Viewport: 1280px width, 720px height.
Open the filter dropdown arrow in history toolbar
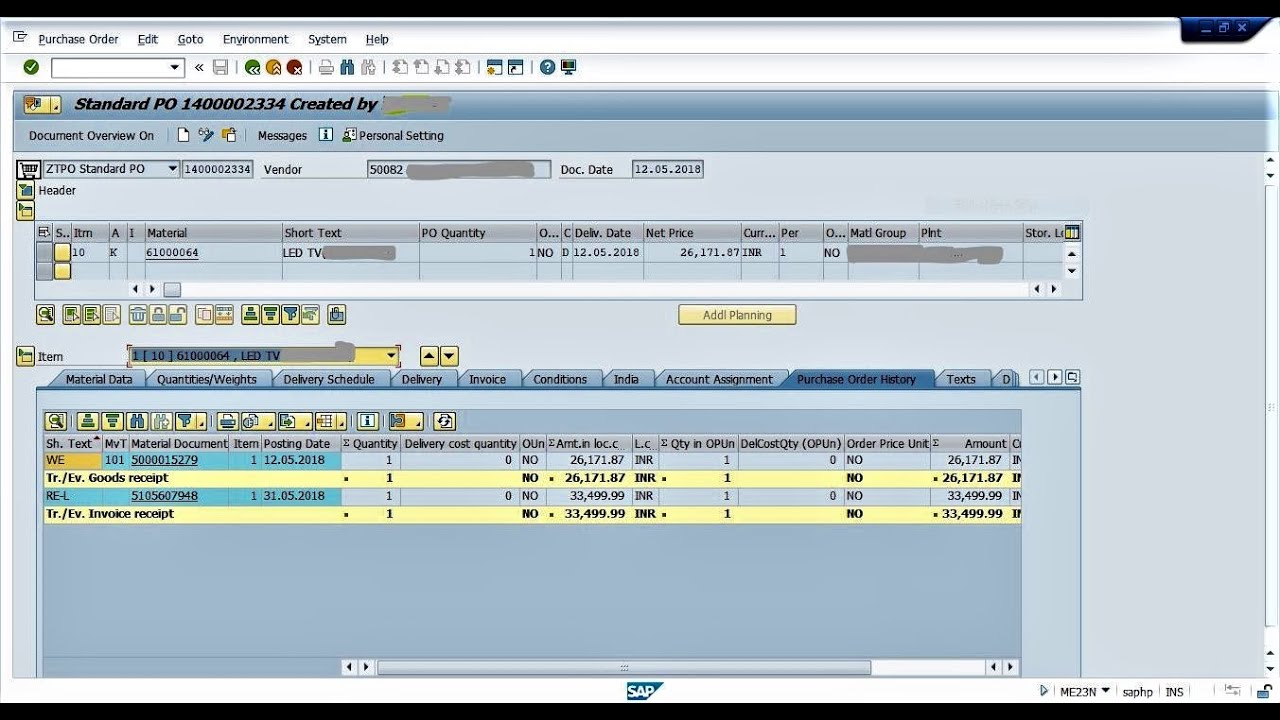(x=202, y=422)
